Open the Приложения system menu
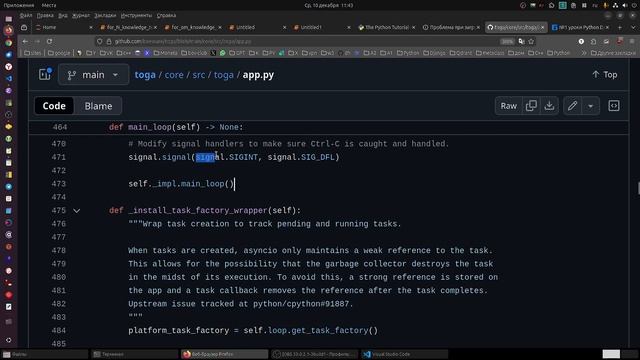 tap(19, 5)
